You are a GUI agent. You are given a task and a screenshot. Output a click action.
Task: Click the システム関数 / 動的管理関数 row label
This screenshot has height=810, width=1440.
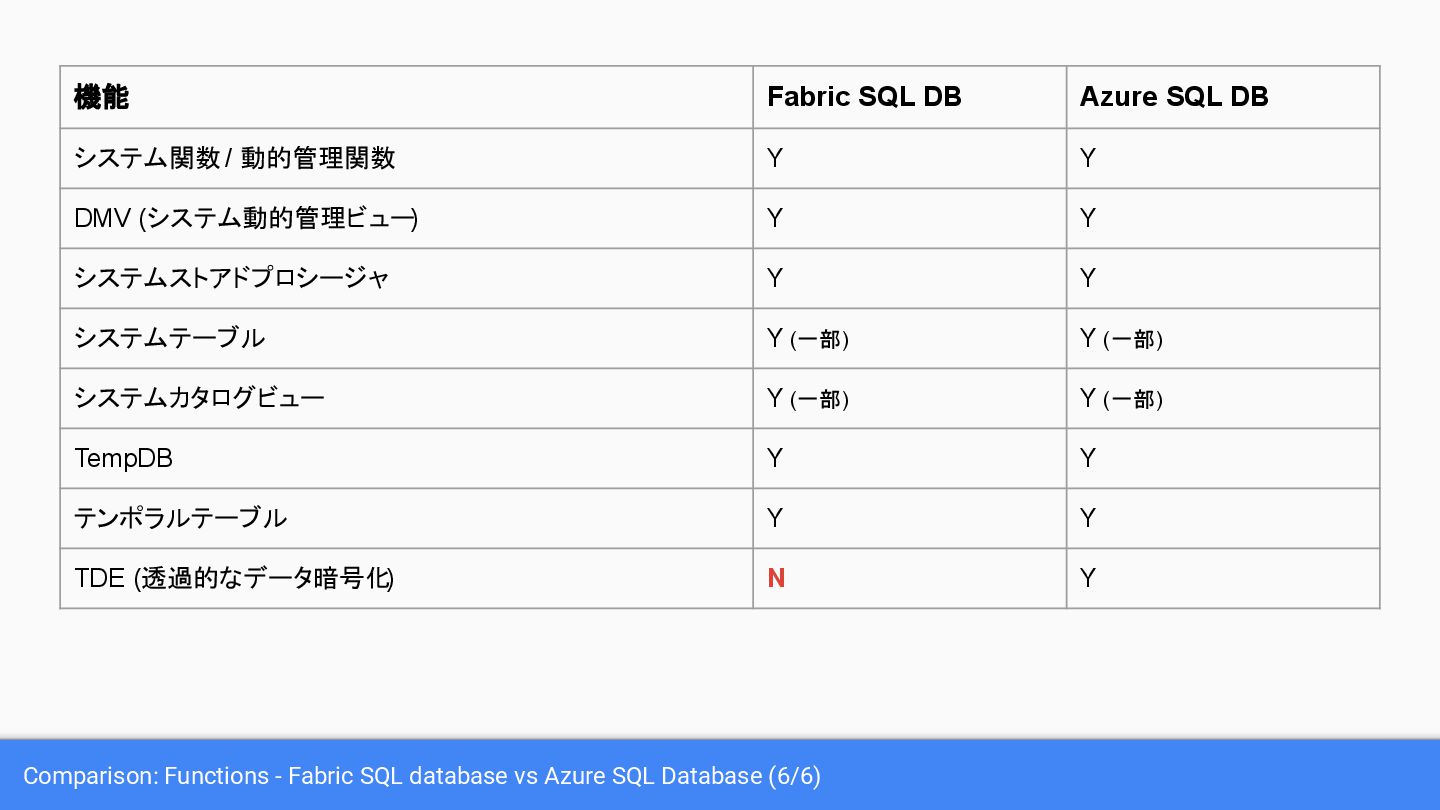click(235, 158)
